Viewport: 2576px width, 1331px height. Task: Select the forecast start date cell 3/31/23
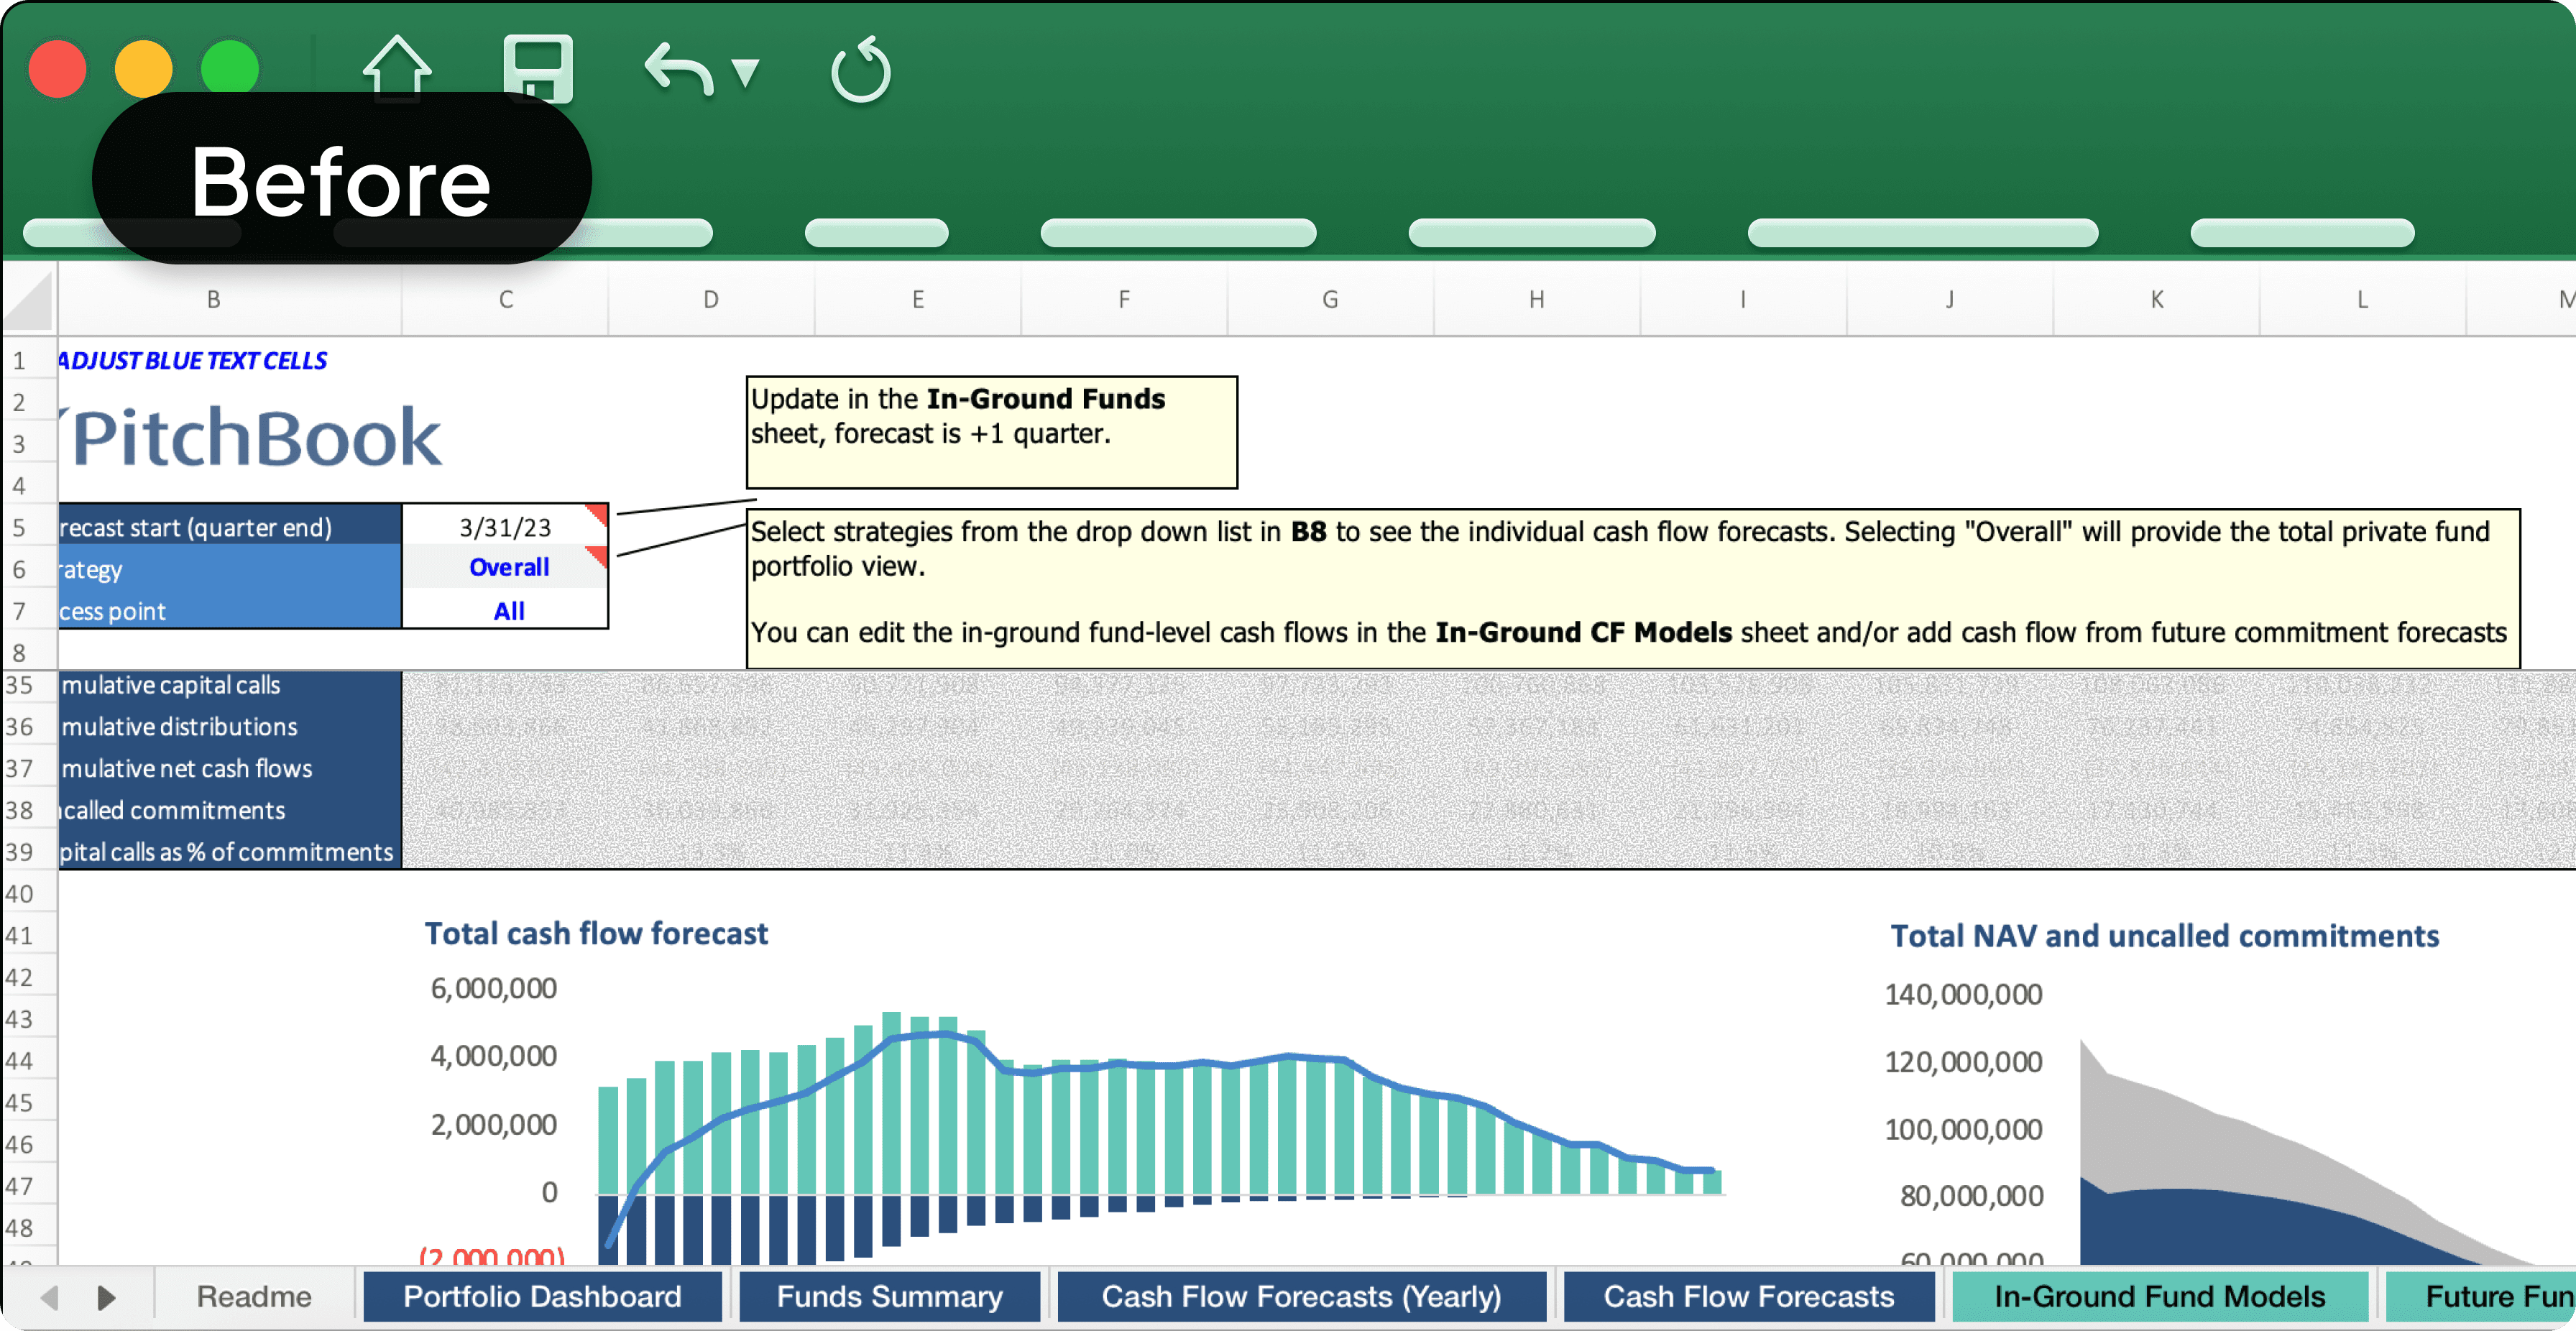(504, 527)
